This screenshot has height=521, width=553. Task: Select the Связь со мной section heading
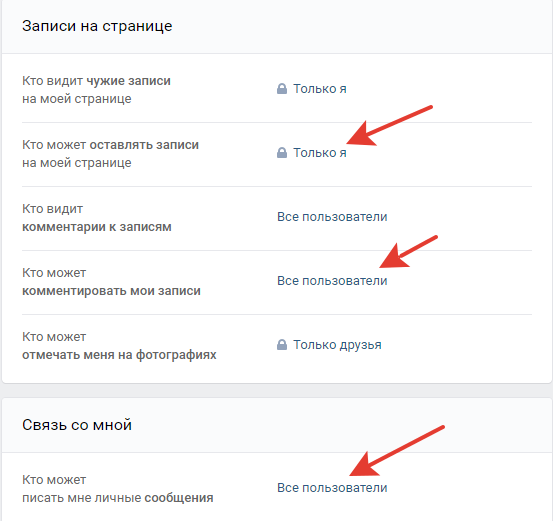[77, 425]
